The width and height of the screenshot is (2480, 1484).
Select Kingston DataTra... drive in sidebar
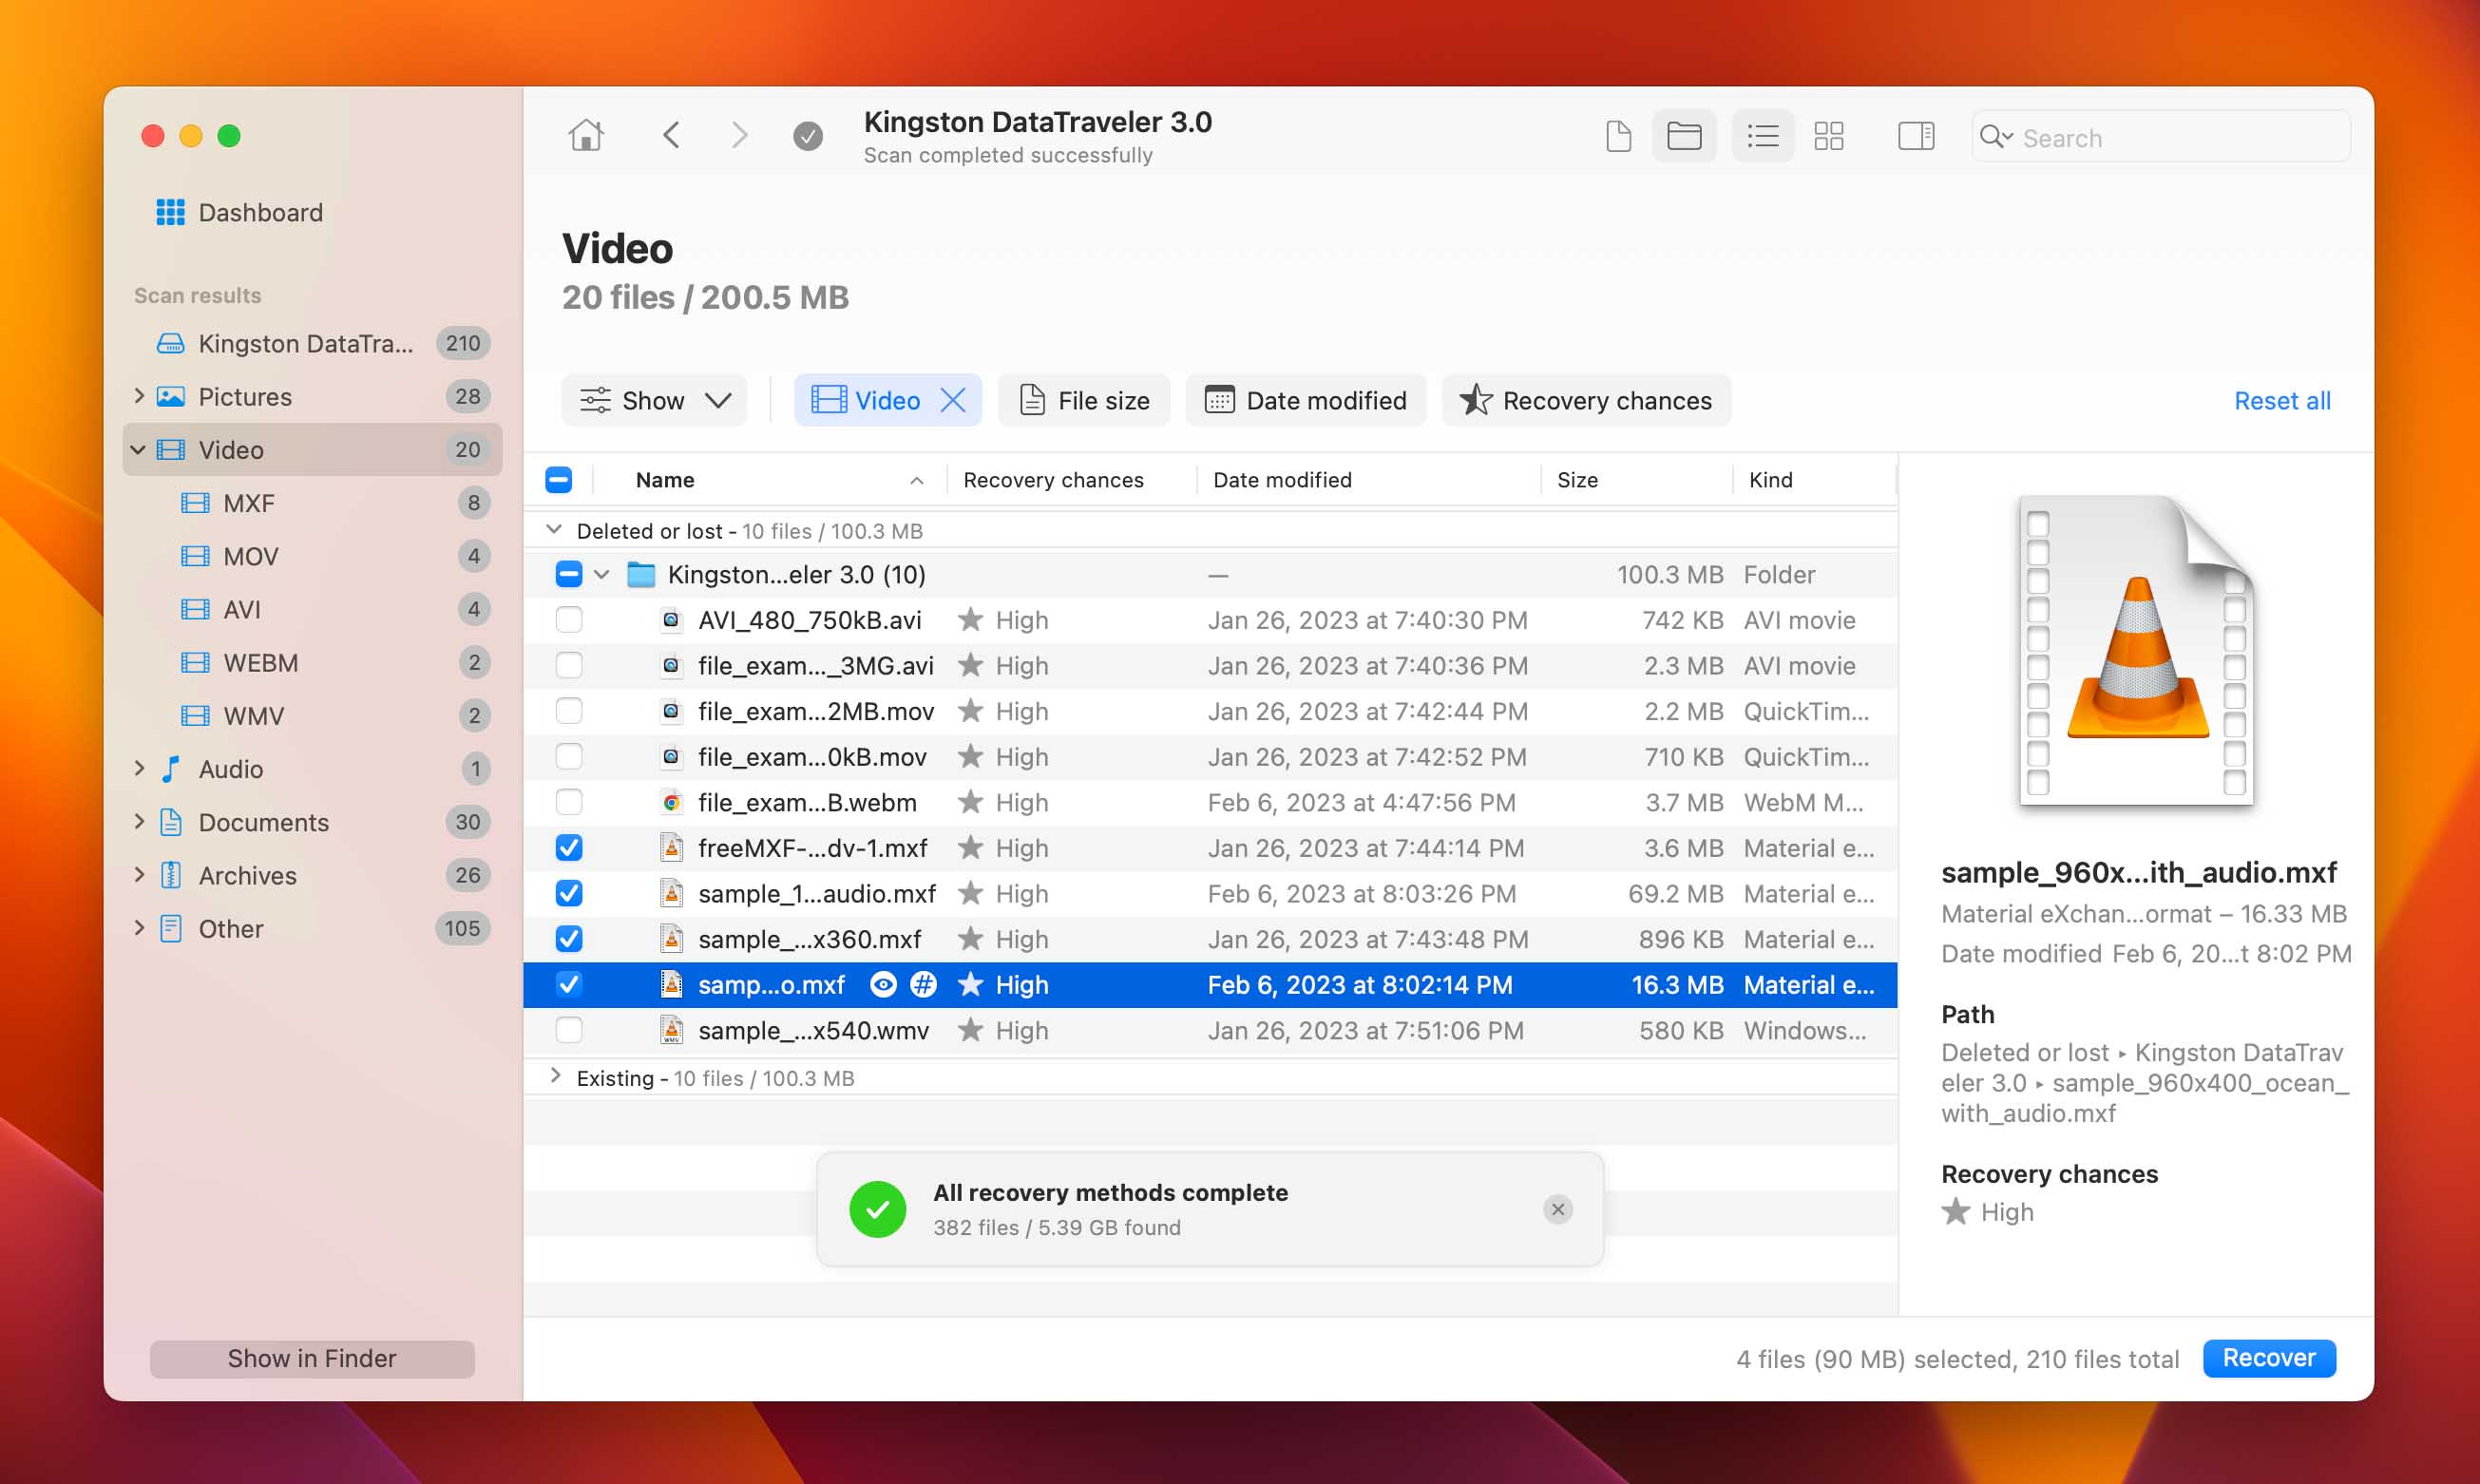(312, 343)
